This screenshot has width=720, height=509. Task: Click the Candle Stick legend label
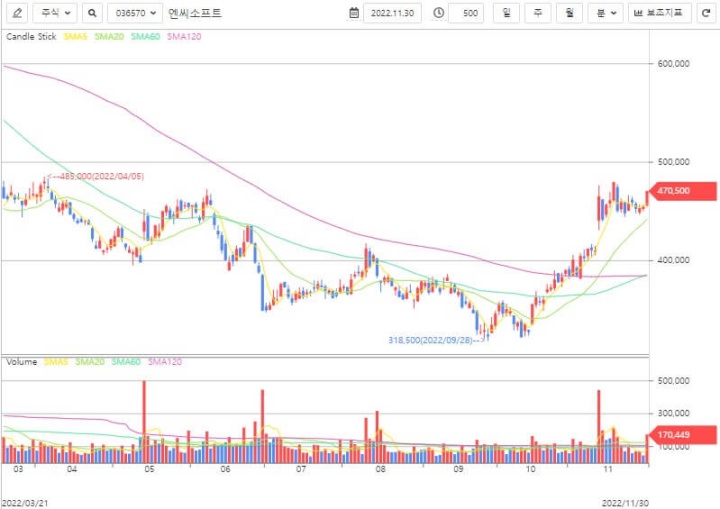(31, 37)
